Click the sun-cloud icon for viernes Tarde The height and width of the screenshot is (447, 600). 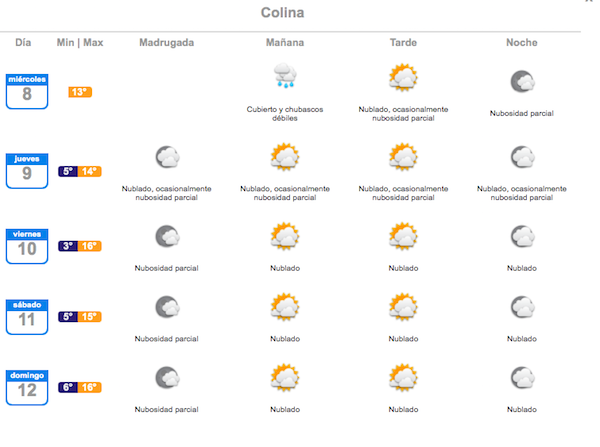(x=403, y=236)
